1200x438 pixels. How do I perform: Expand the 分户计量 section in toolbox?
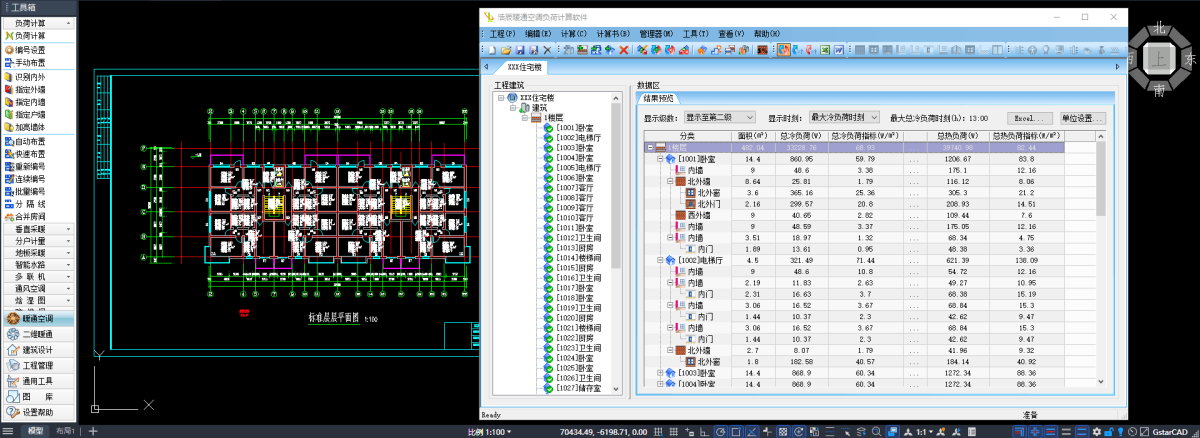point(40,241)
